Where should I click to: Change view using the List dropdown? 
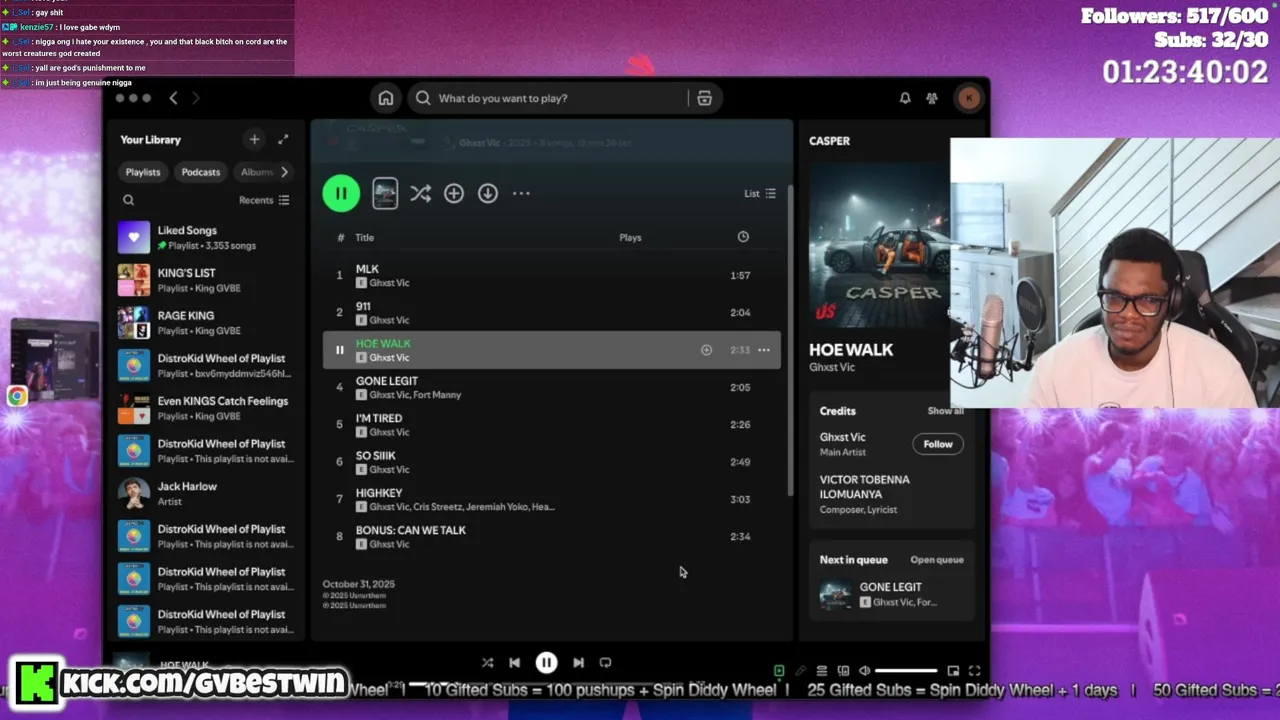(760, 193)
